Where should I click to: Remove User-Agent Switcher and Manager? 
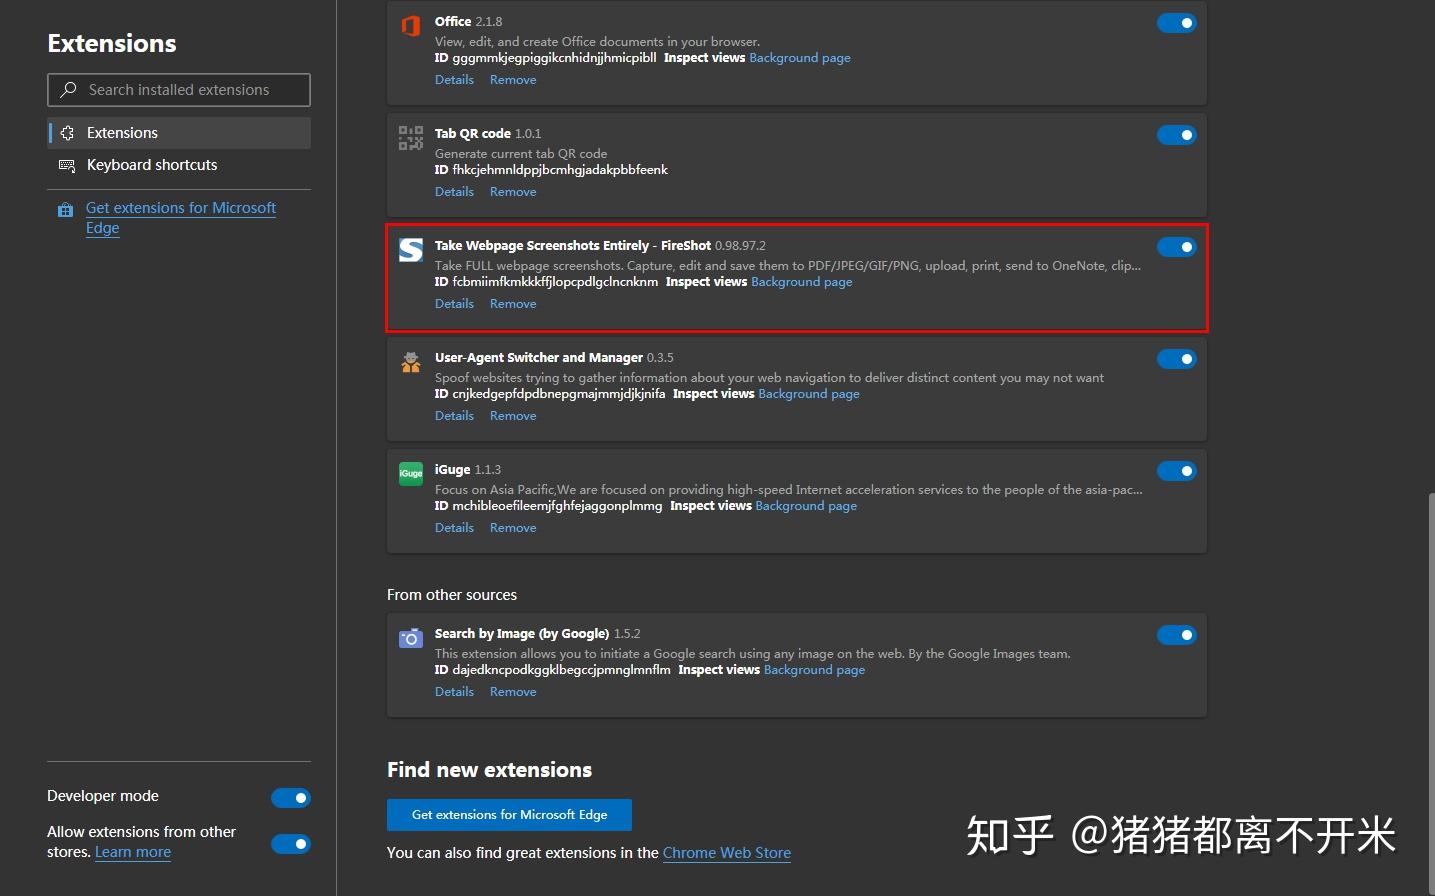click(x=513, y=416)
